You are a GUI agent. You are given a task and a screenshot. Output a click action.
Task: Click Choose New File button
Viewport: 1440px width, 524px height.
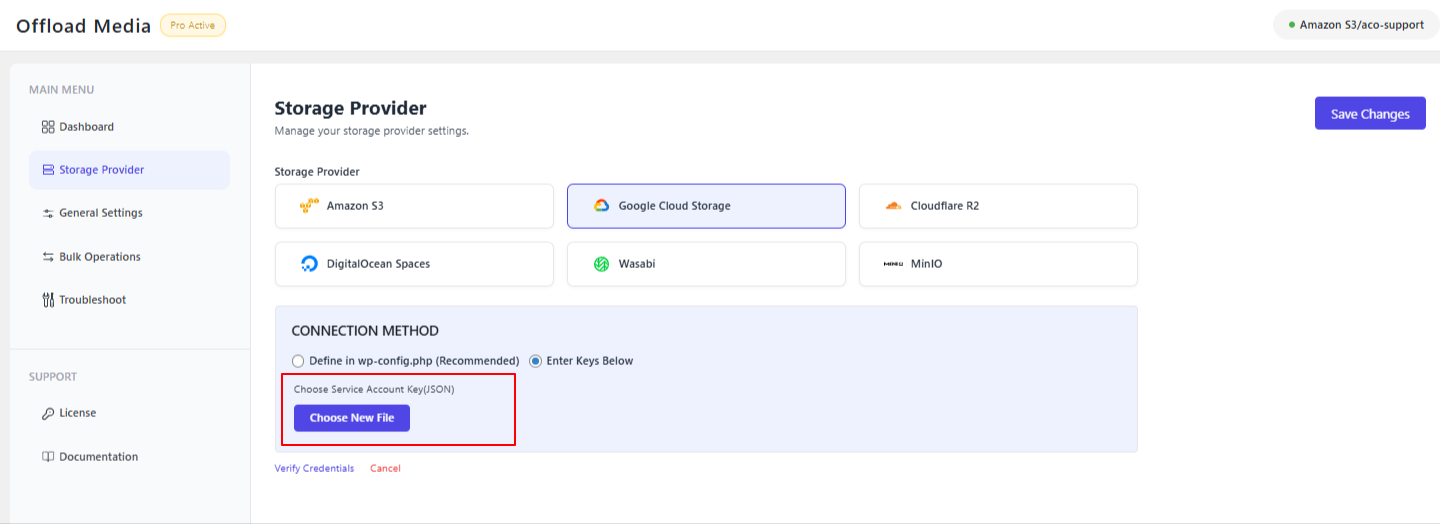point(352,418)
